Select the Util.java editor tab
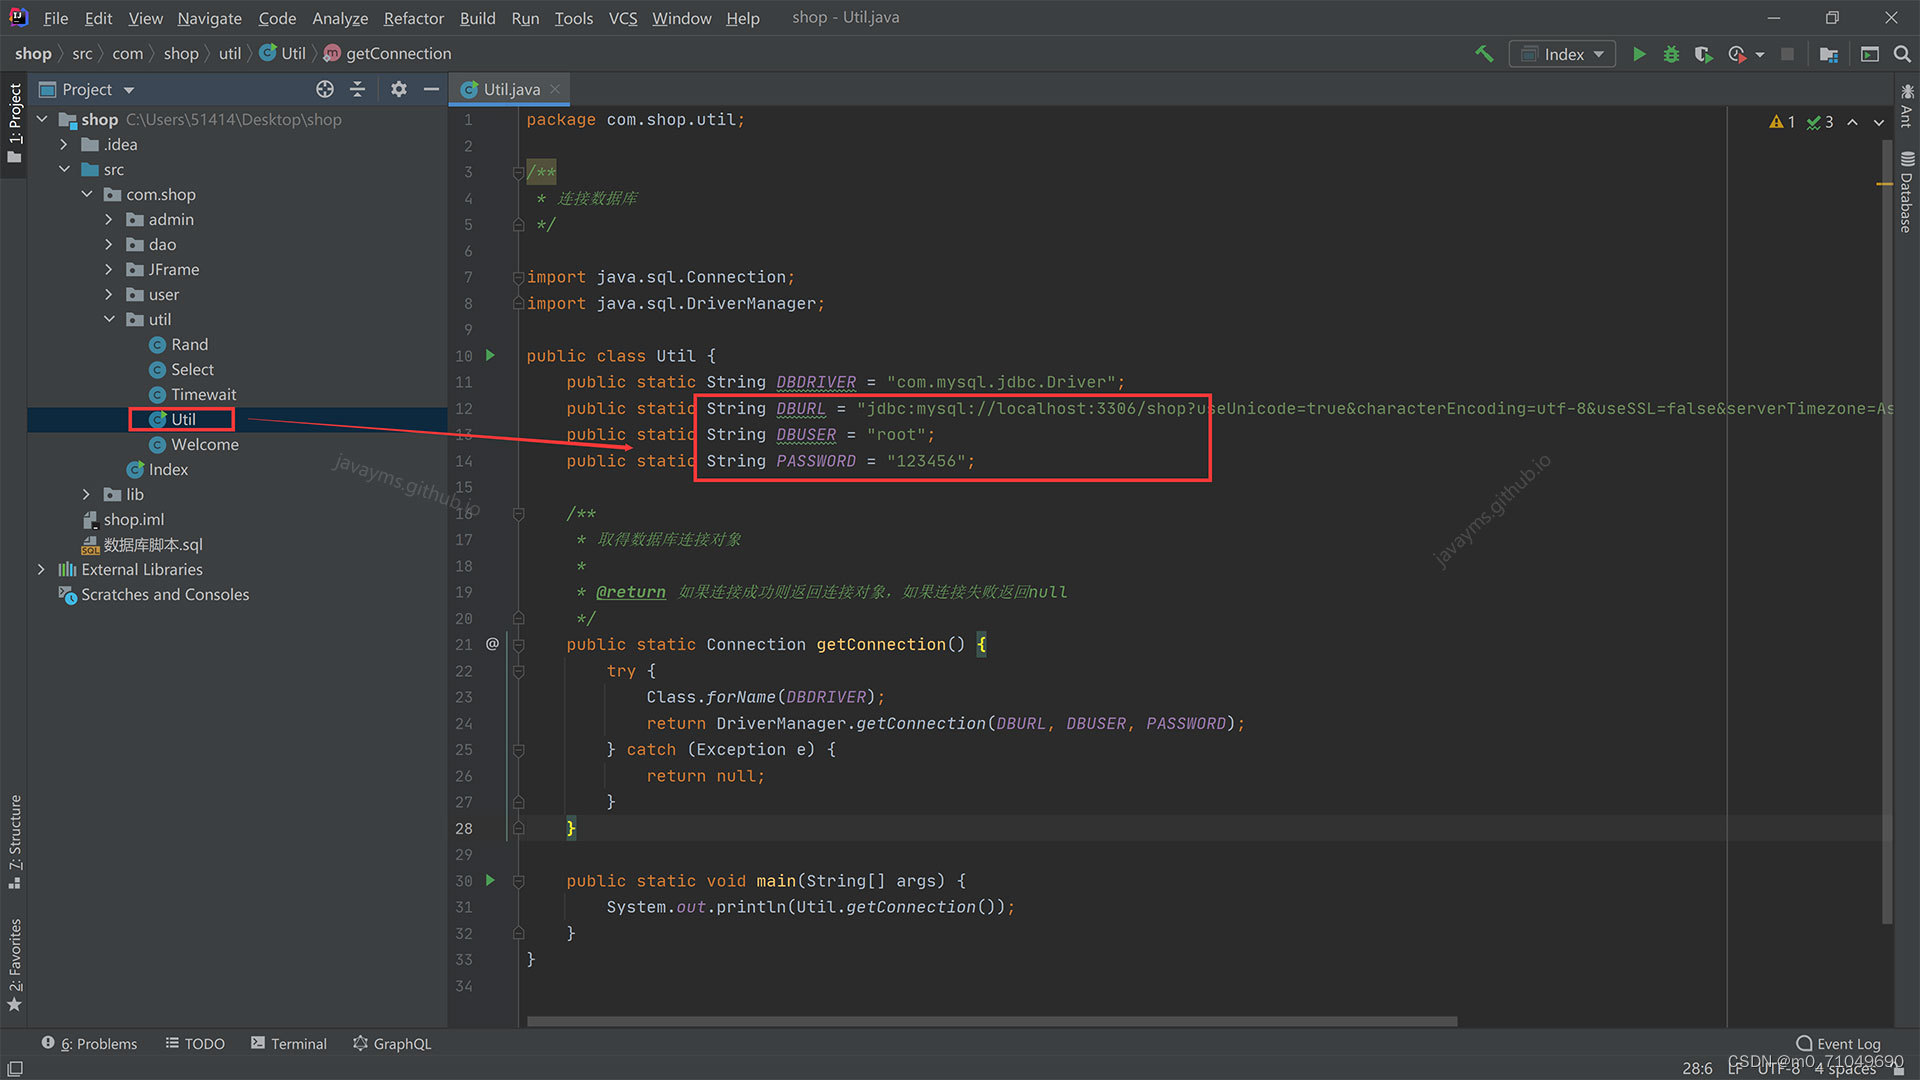Screen dimensions: 1920x1080 click(x=511, y=89)
